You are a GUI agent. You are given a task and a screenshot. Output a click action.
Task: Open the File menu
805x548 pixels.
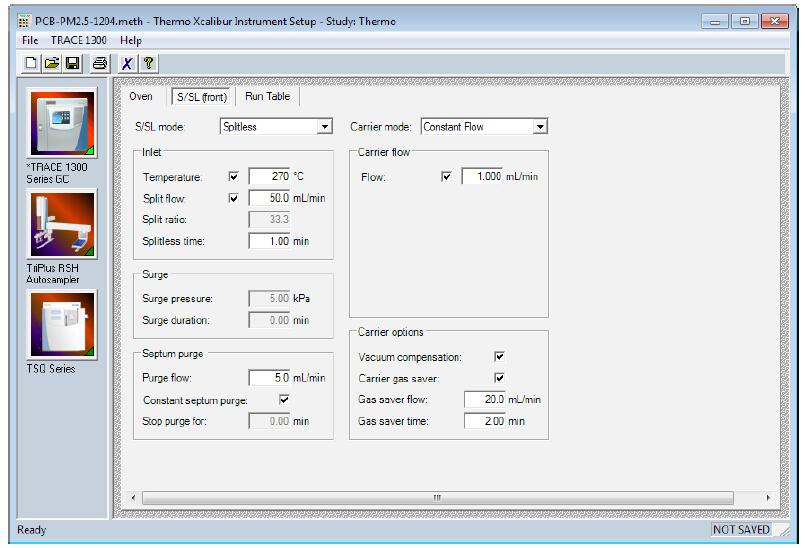coord(30,40)
